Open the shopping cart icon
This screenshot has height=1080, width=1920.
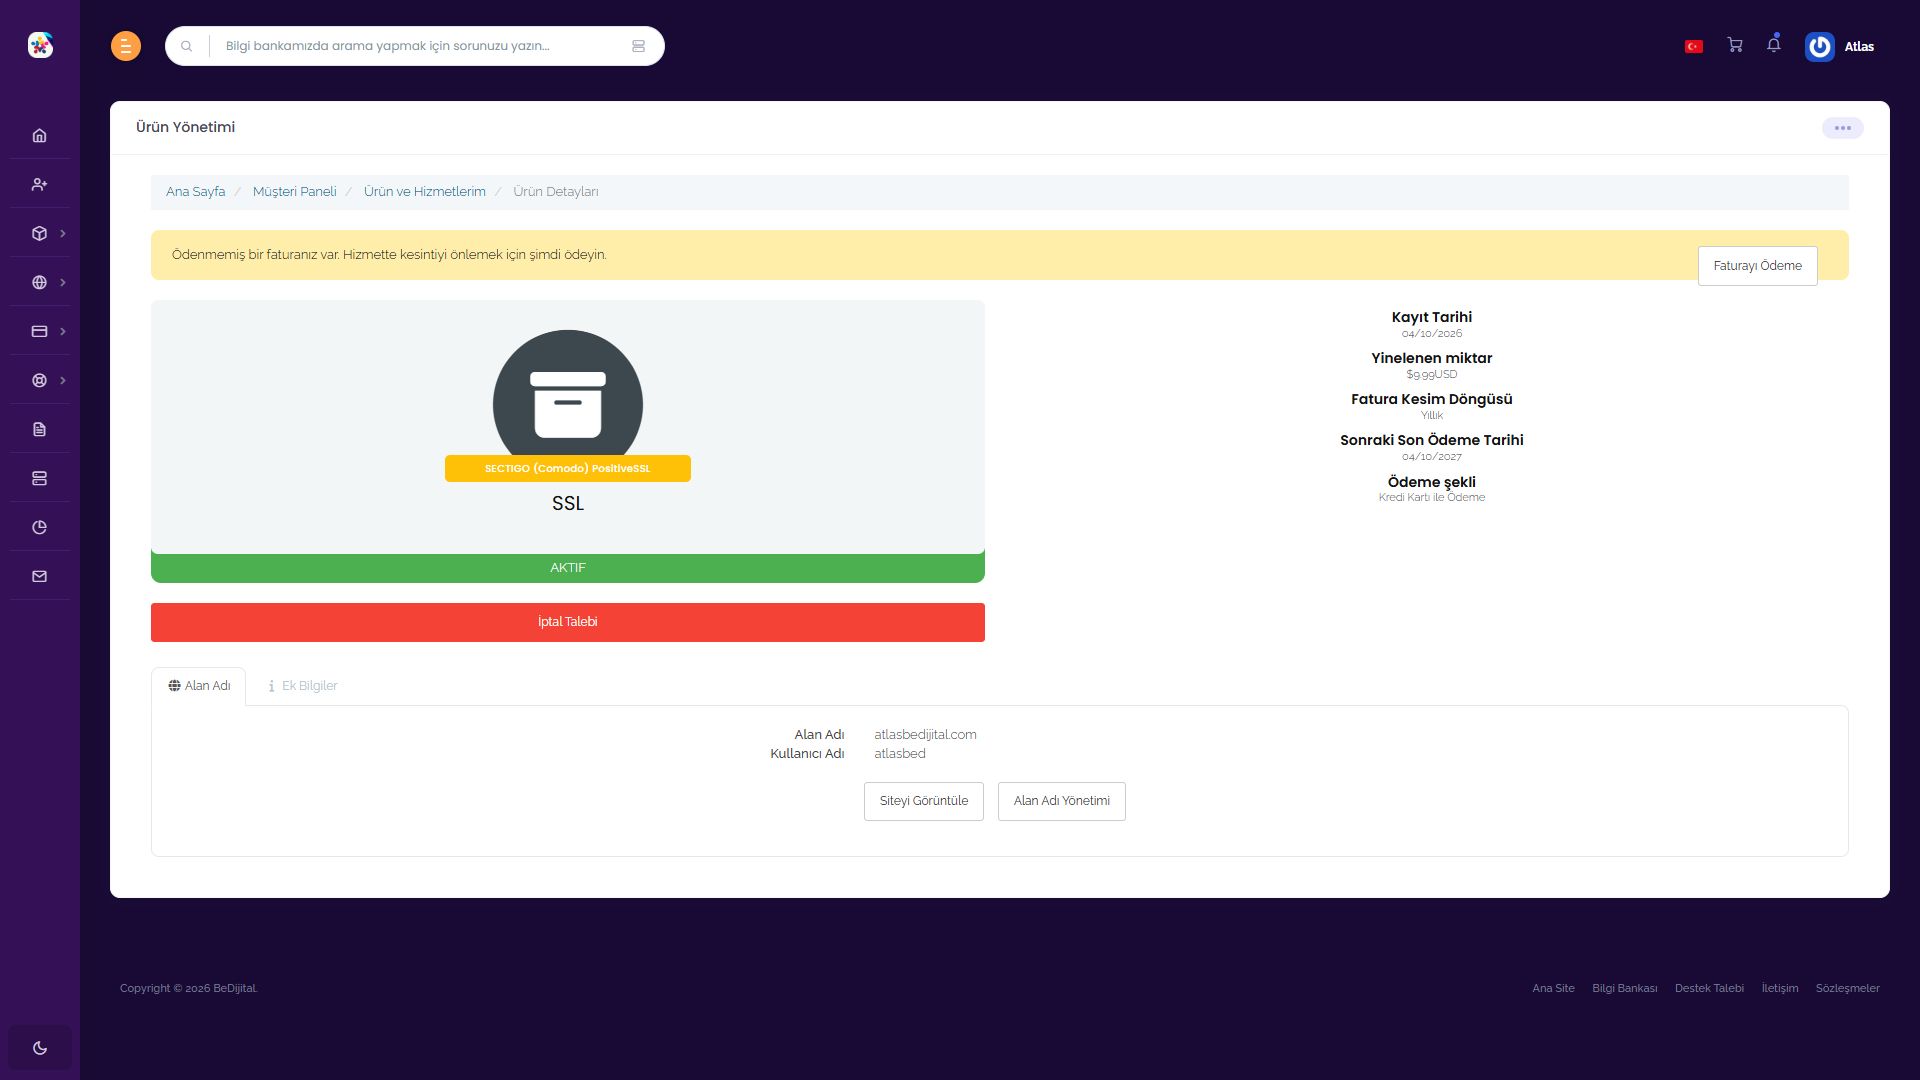tap(1735, 45)
